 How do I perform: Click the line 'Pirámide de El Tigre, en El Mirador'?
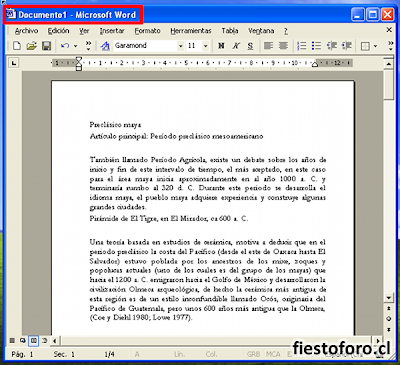point(149,219)
